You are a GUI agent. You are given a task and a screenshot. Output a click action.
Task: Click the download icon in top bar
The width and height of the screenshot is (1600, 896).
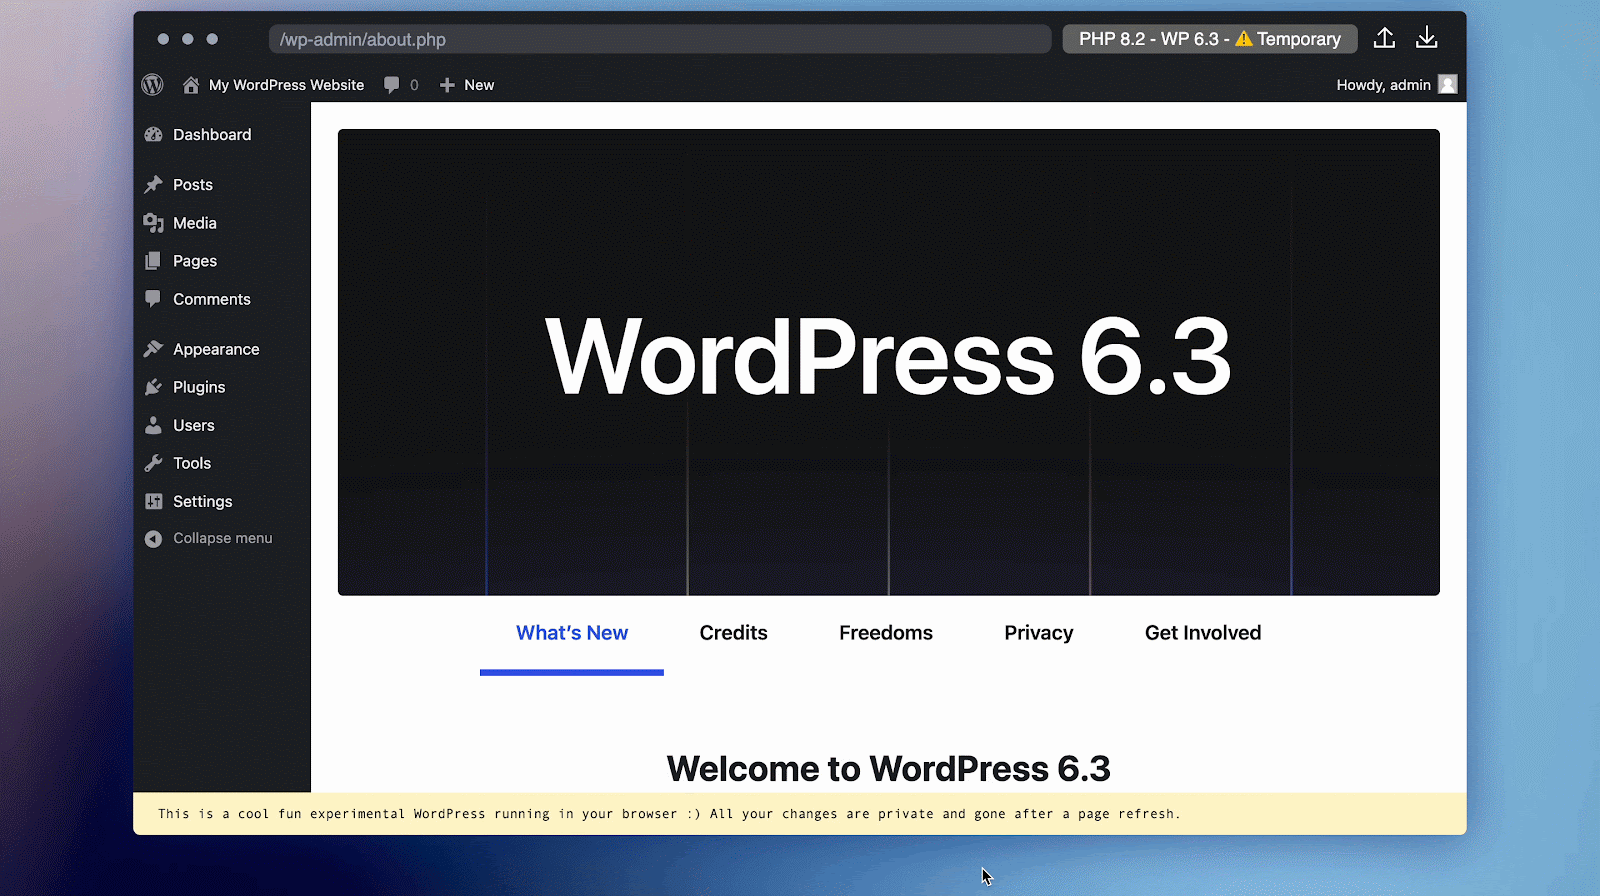coord(1427,38)
